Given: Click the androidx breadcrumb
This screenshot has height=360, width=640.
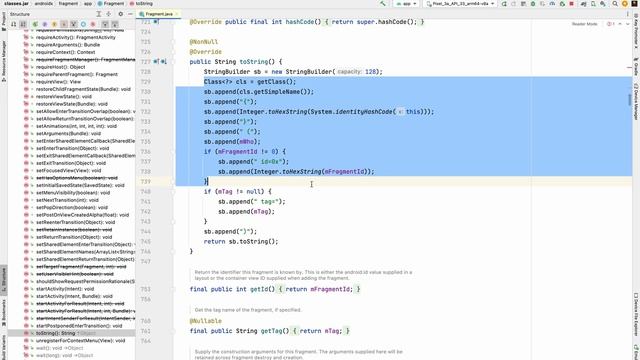Looking at the screenshot, I should click(44, 3).
